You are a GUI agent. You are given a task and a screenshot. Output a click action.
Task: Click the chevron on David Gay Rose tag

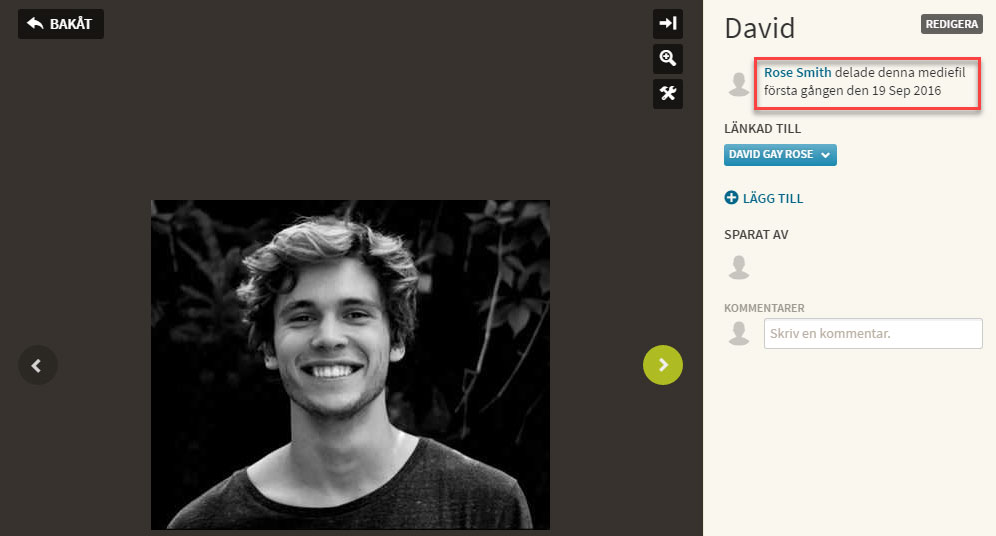tap(825, 155)
